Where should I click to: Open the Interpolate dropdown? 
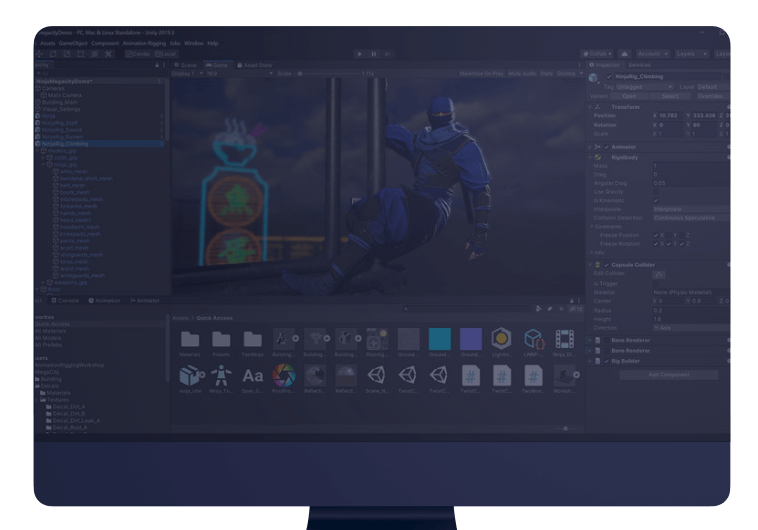click(691, 209)
